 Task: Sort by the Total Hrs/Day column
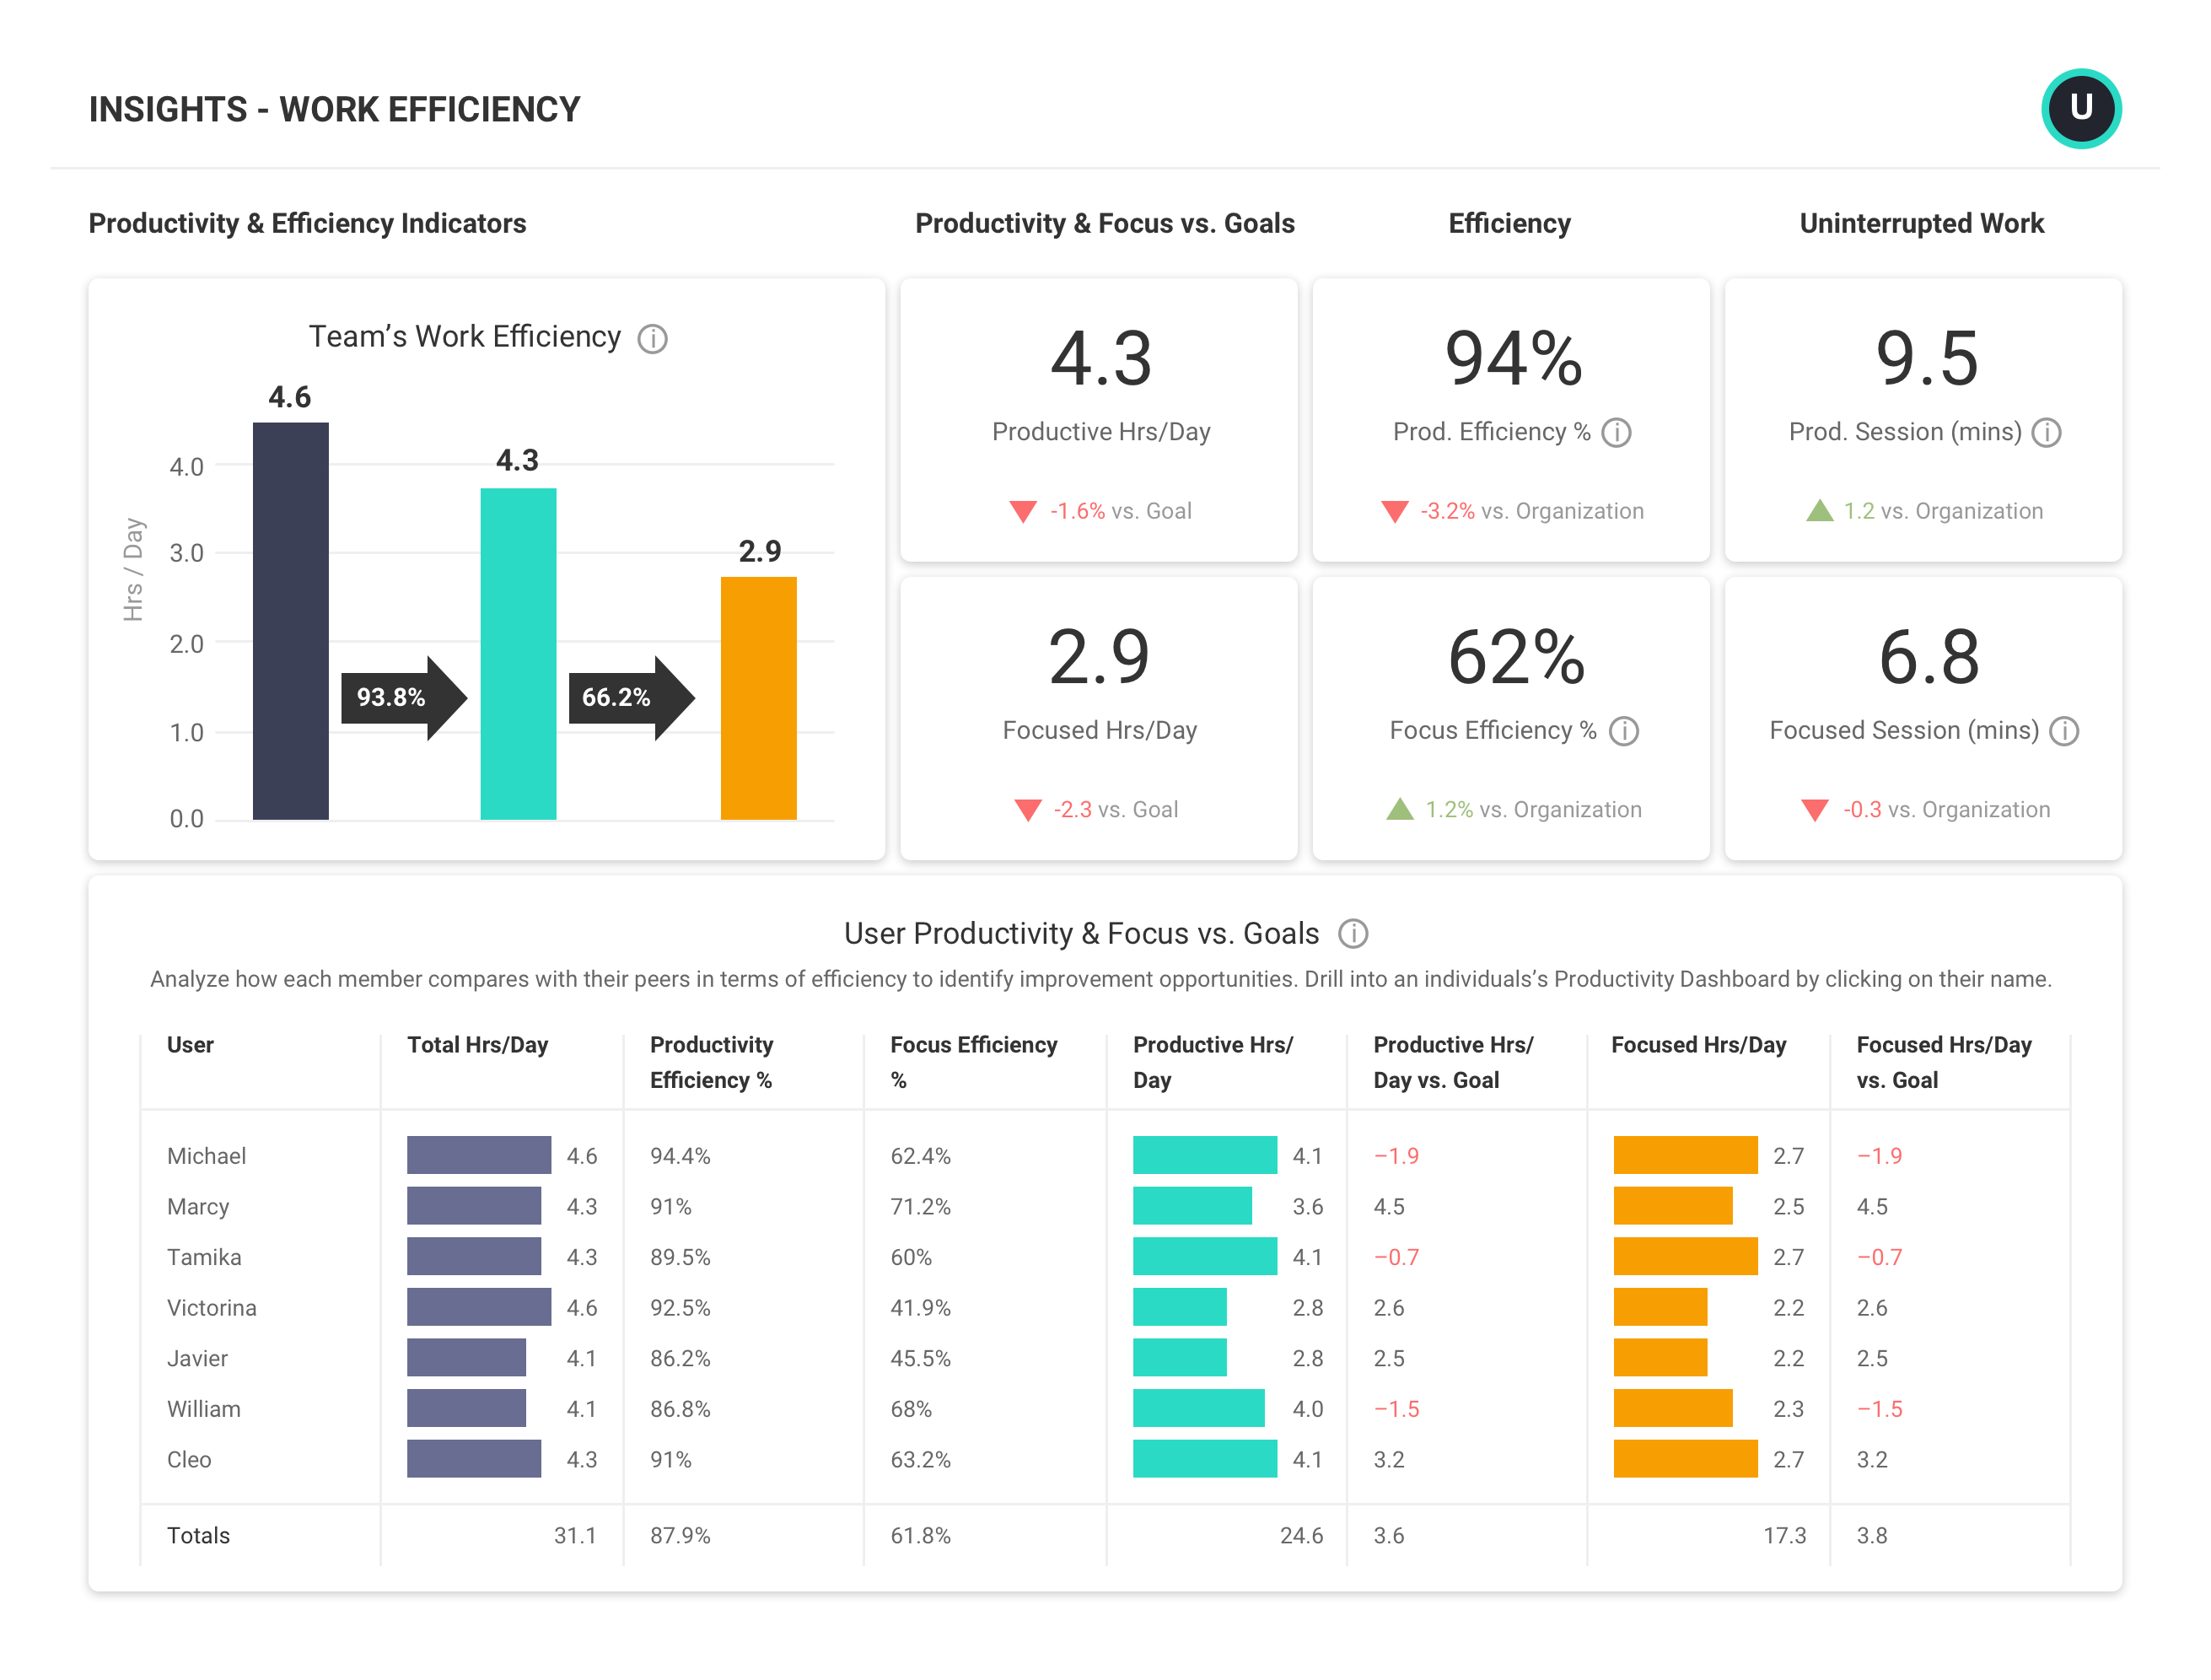point(477,1044)
